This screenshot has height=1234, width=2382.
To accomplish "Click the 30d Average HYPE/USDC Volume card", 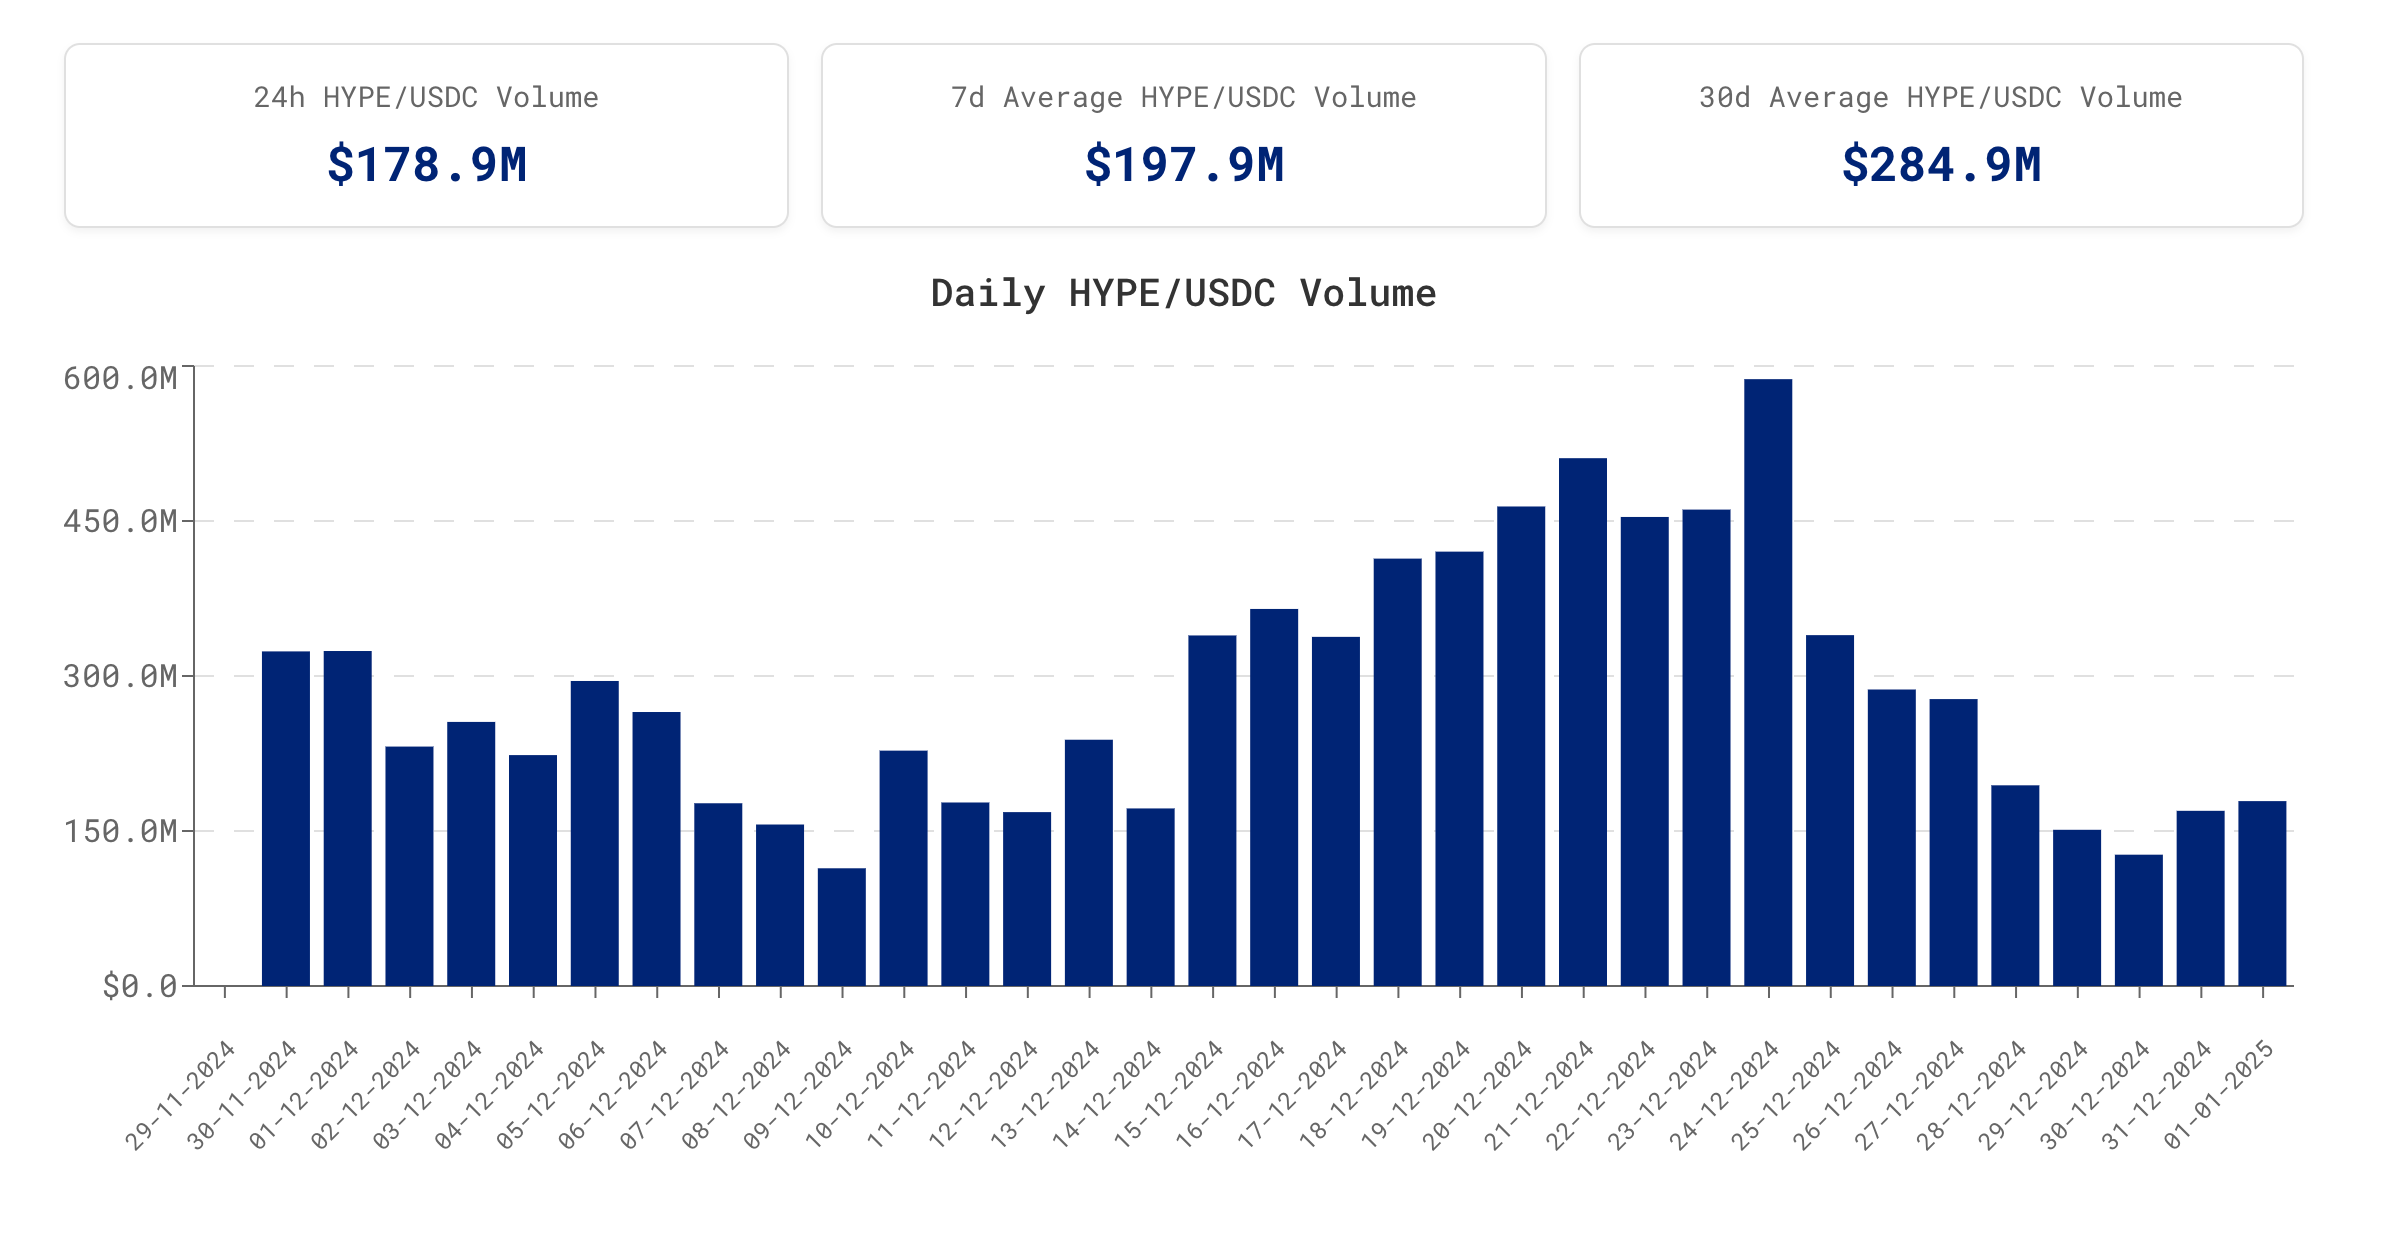I will [1940, 134].
